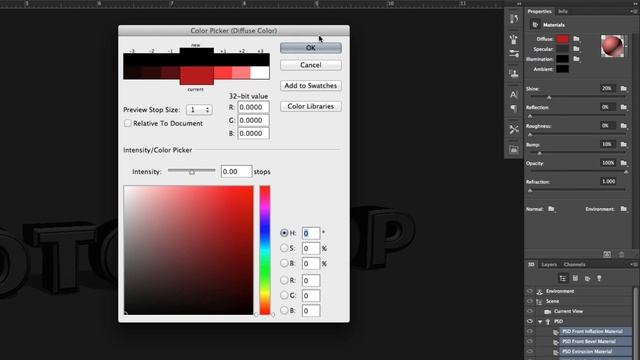The width and height of the screenshot is (640, 360).
Task: Open the Specular texture folder menu
Action: click(x=576, y=49)
